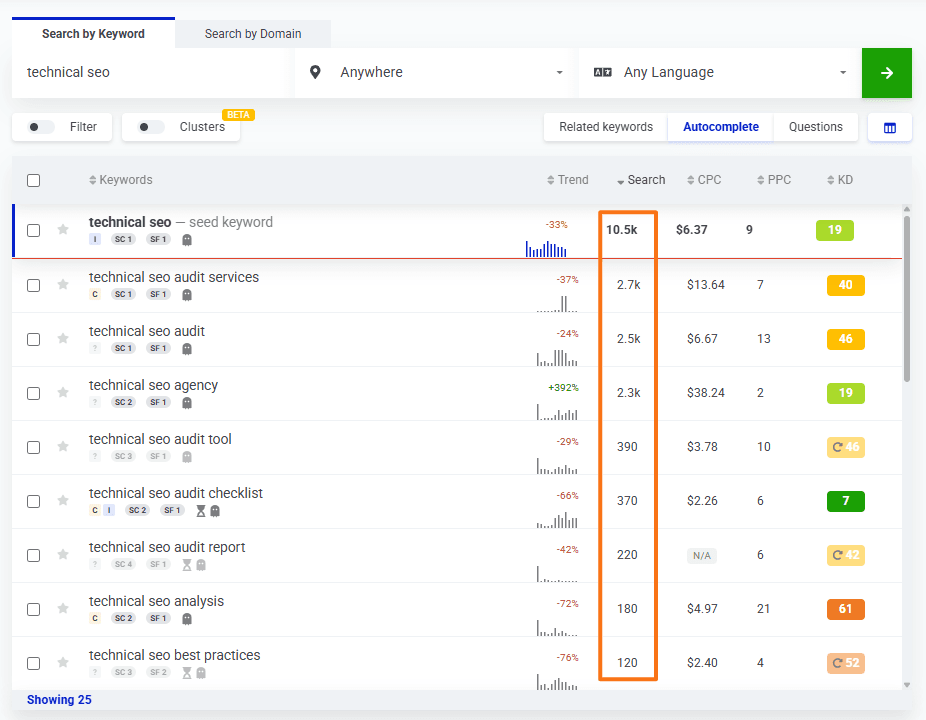The image size is (926, 720).
Task: Click scrollbar down arrow in results list
Action: coord(907,685)
